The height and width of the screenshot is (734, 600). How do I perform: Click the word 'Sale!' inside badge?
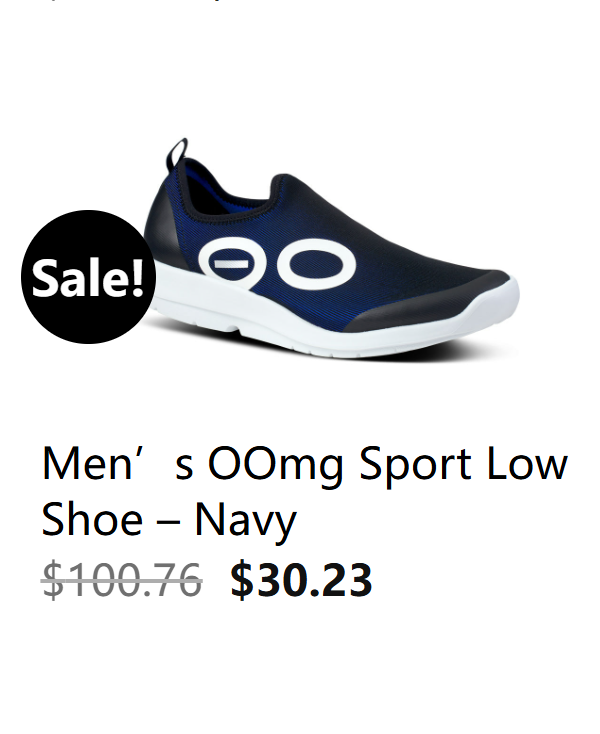click(88, 278)
